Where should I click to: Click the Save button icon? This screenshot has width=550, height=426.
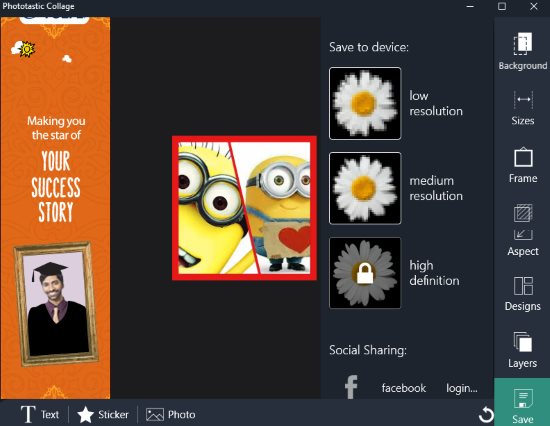coord(522,402)
